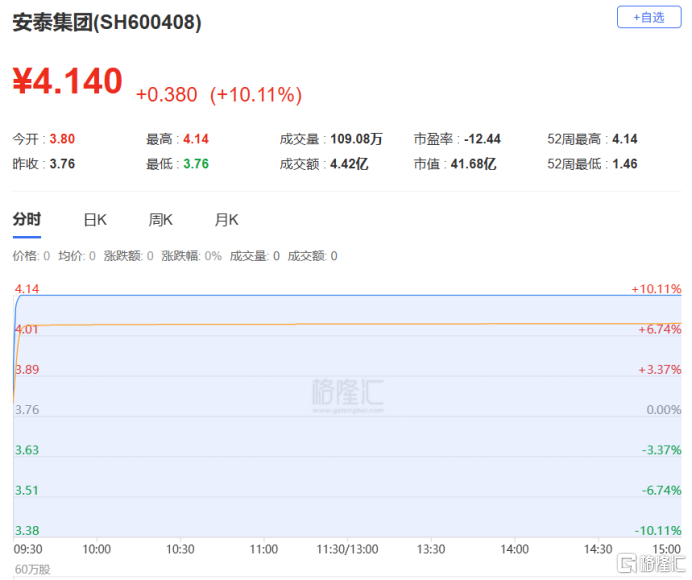Open the 日K daily chart tab
The height and width of the screenshot is (580, 692).
pos(95,220)
